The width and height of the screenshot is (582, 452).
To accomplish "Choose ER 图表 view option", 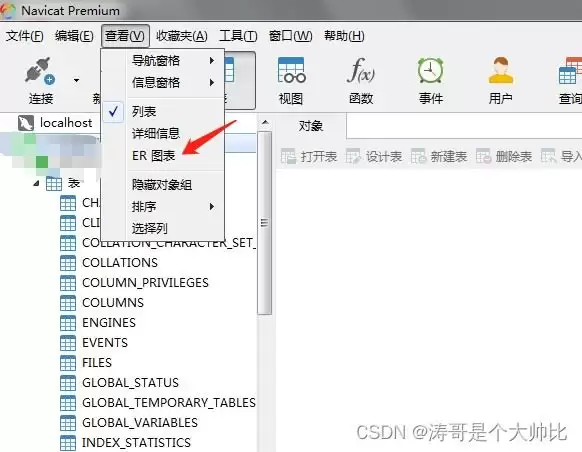I will pos(163,155).
